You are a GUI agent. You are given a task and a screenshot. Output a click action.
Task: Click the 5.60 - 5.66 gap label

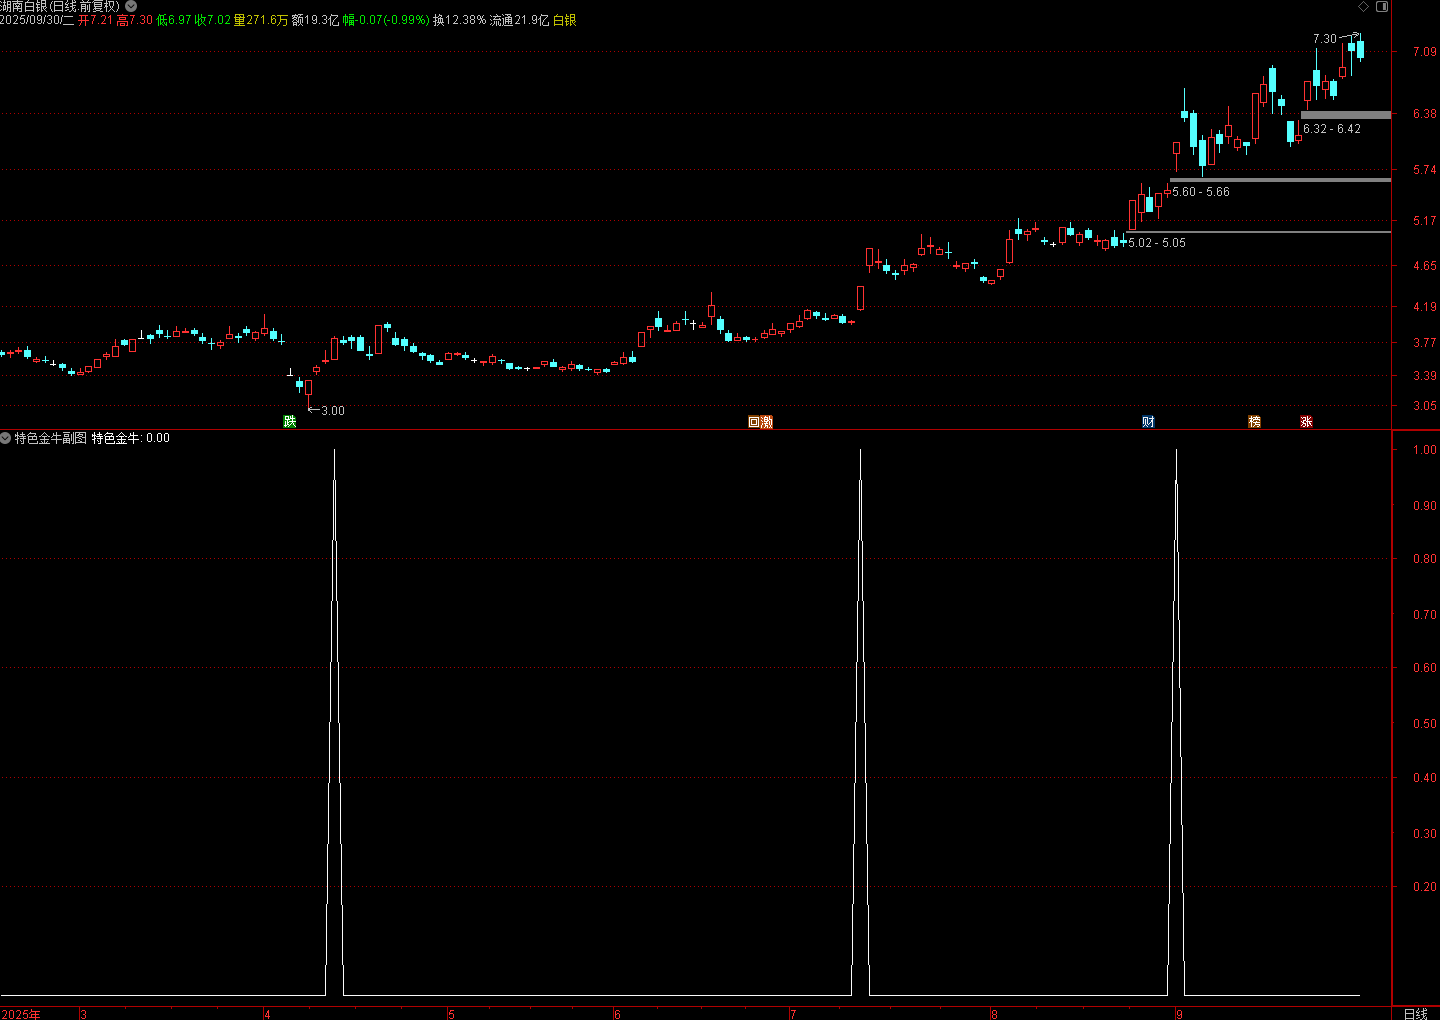(1201, 192)
